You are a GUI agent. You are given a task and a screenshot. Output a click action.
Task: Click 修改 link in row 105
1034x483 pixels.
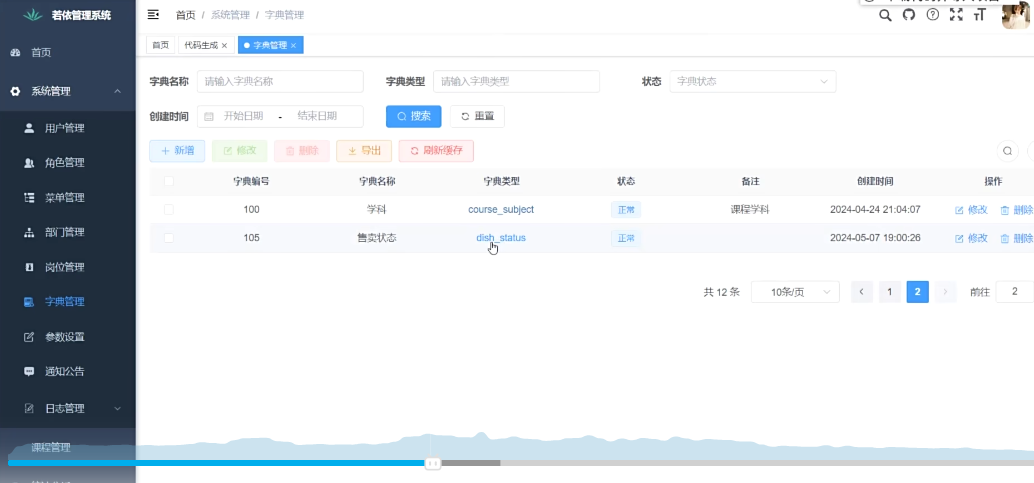click(x=971, y=239)
